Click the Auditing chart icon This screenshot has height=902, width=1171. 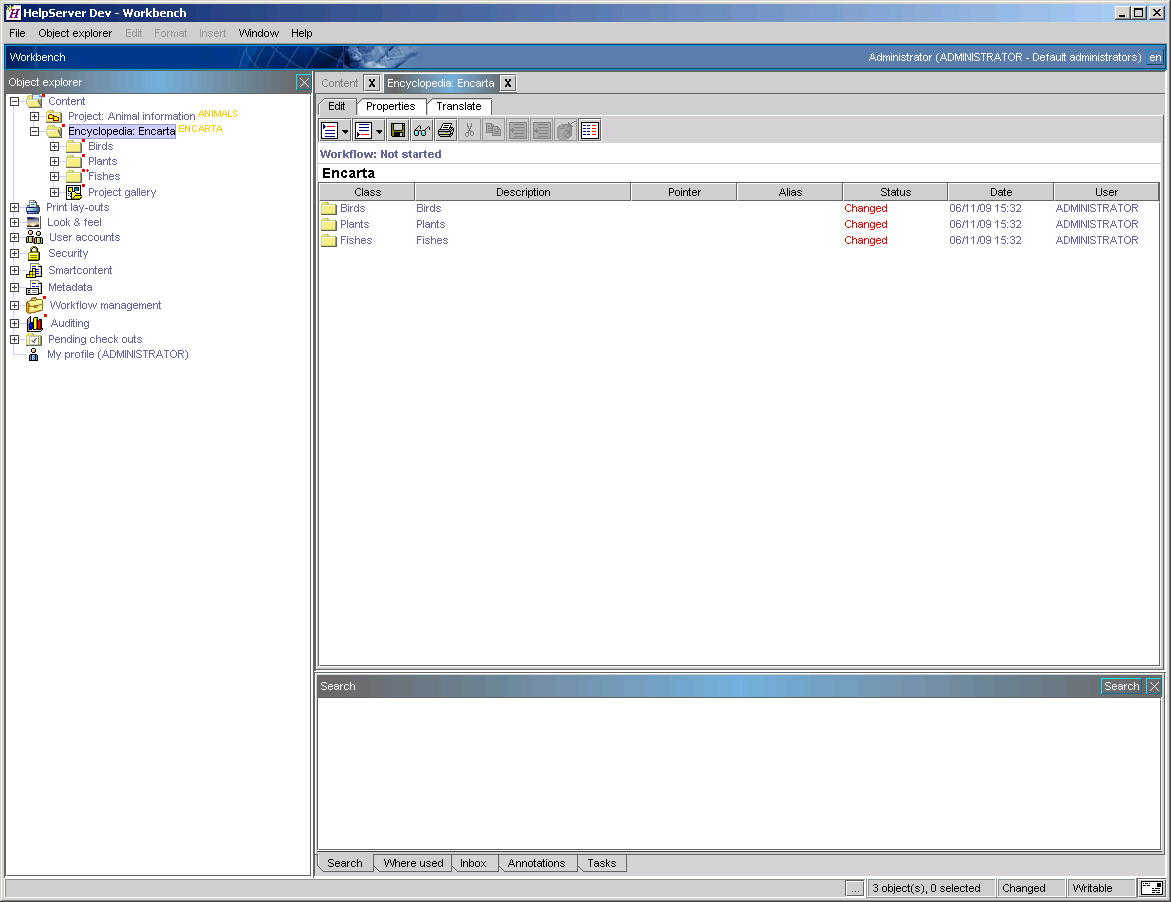(x=34, y=323)
